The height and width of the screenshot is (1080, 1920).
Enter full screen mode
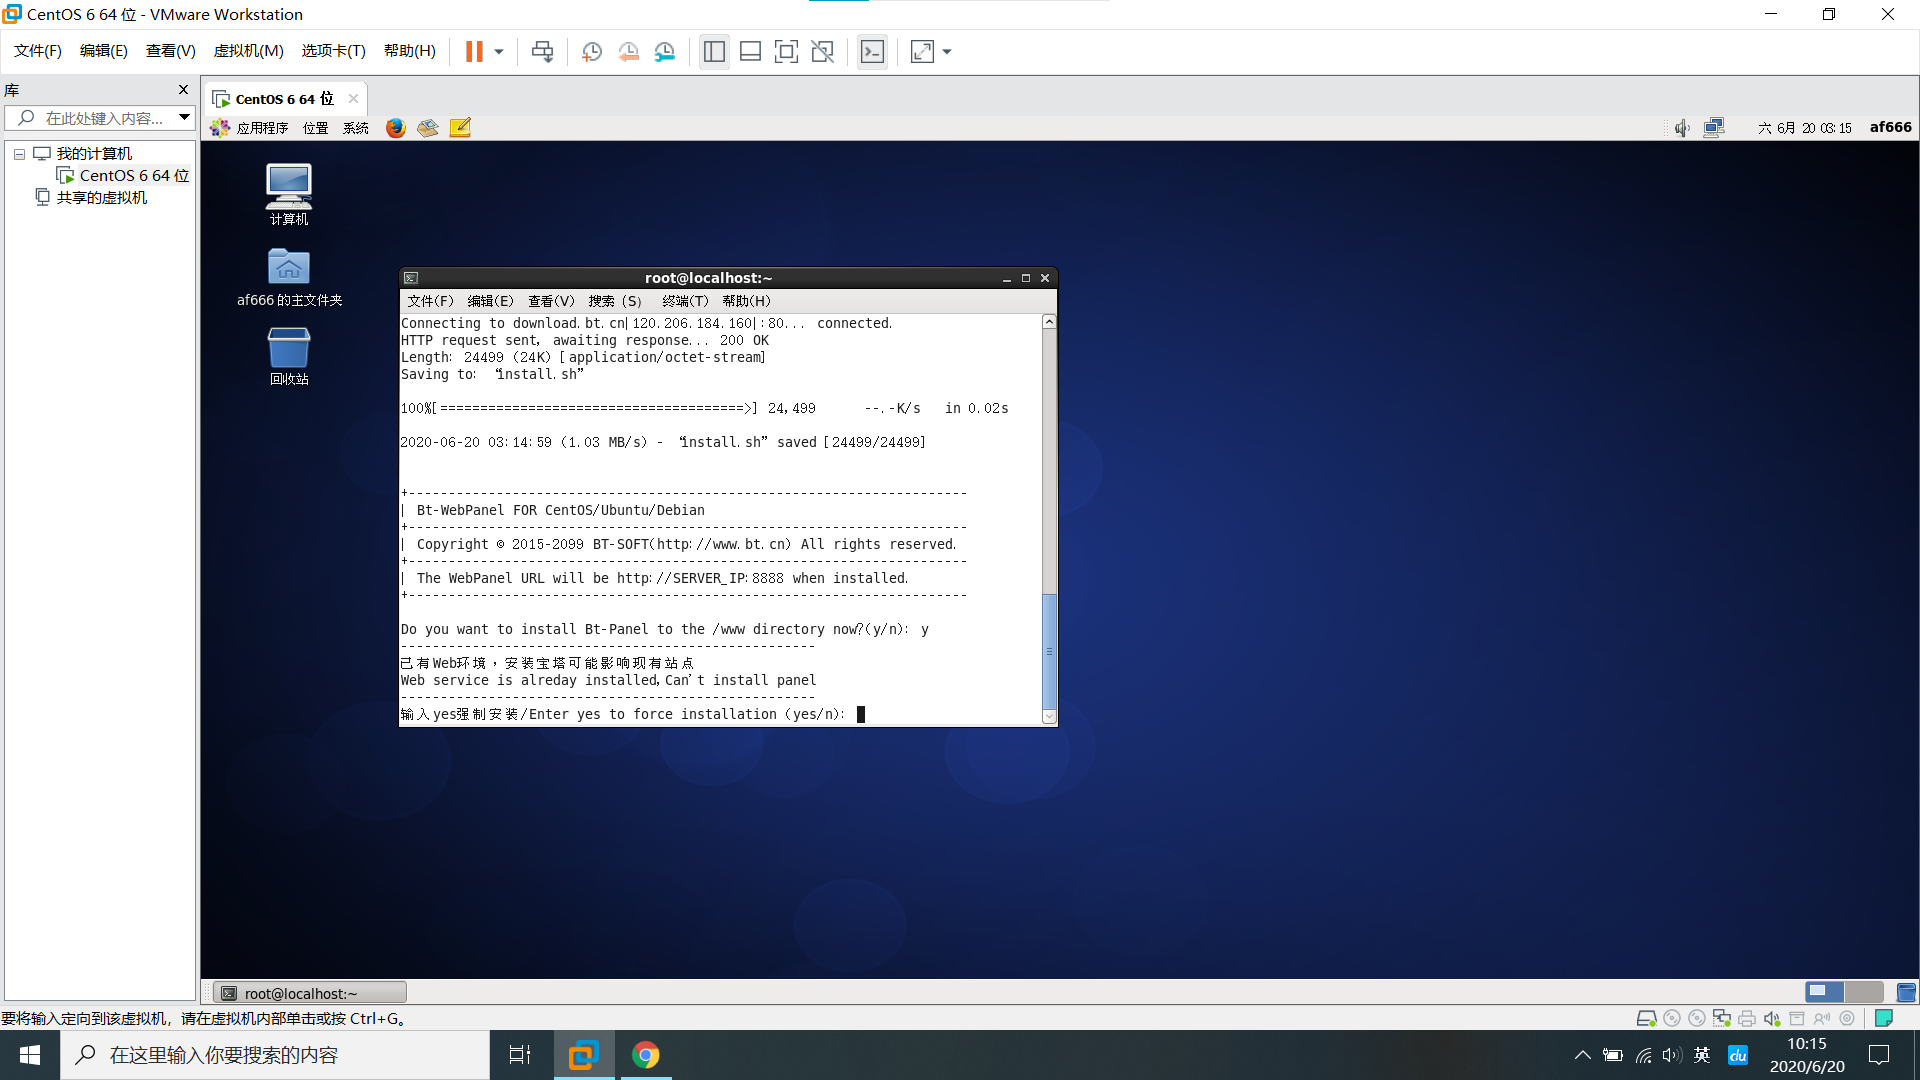pyautogui.click(x=786, y=51)
